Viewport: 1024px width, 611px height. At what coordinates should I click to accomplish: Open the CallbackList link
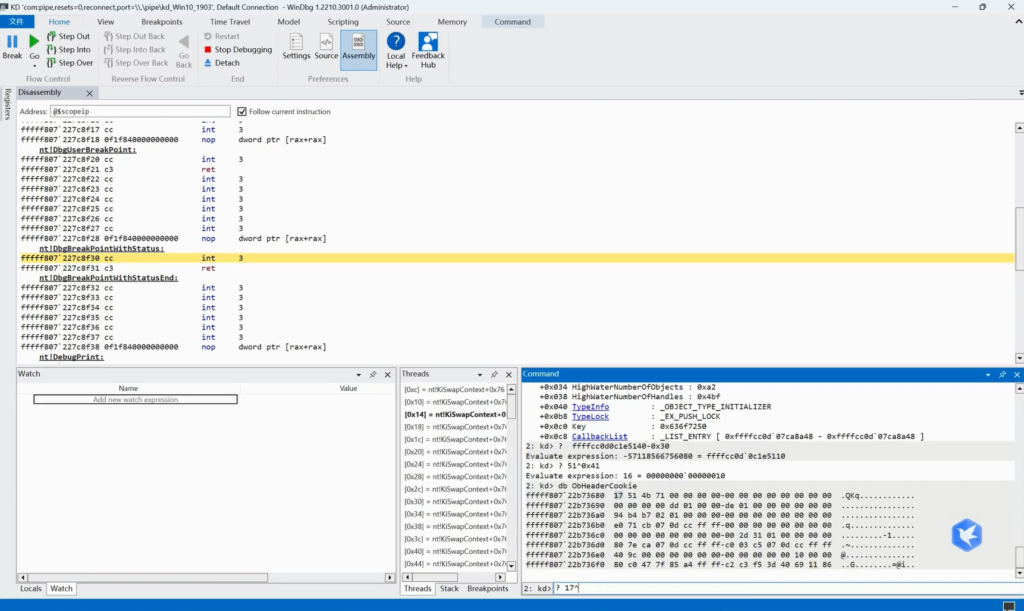click(x=600, y=437)
